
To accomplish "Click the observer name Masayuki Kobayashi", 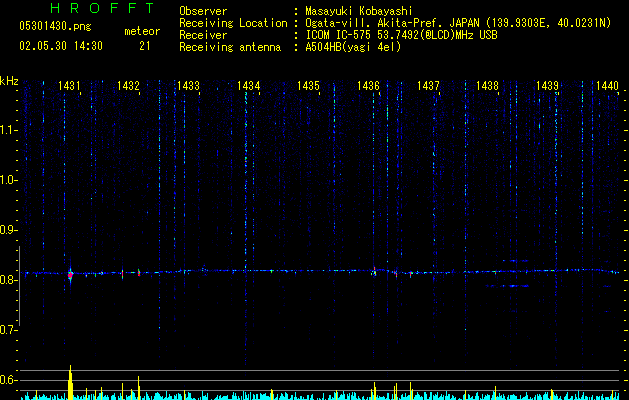I will [x=359, y=11].
